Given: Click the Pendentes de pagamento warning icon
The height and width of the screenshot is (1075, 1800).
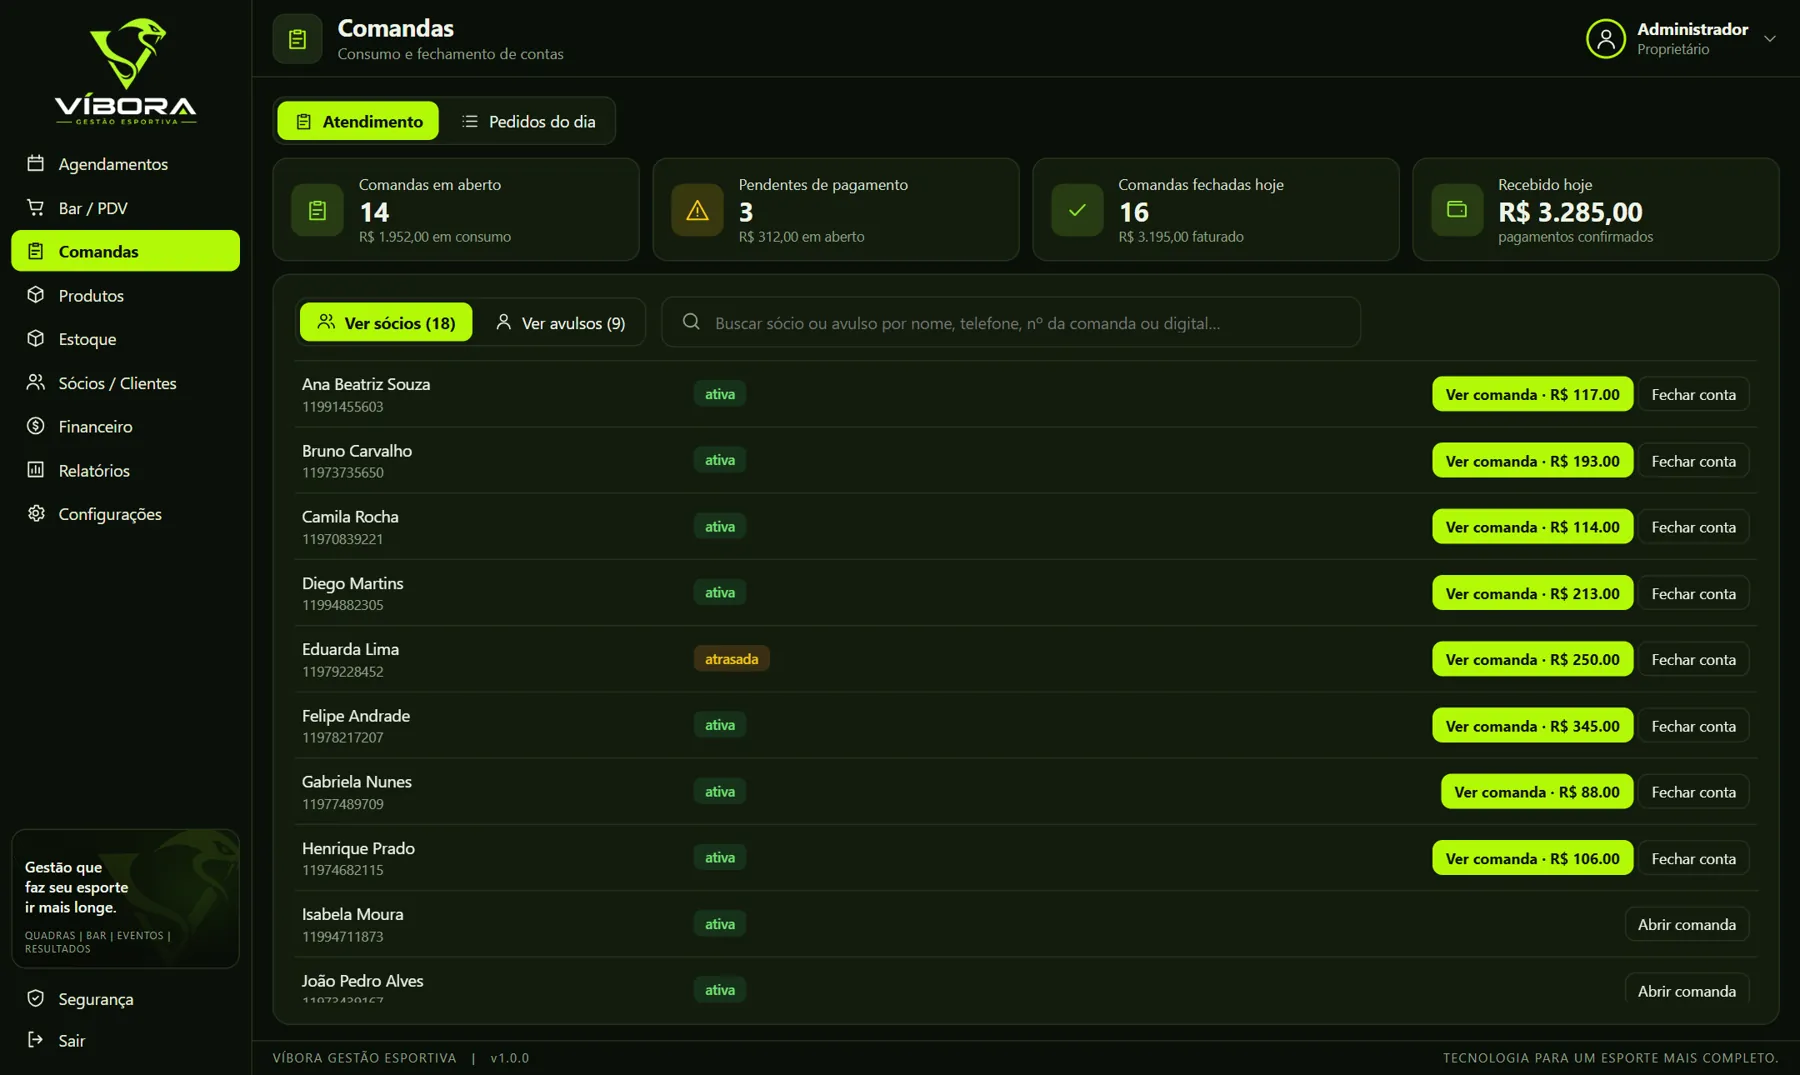Looking at the screenshot, I should coord(697,210).
